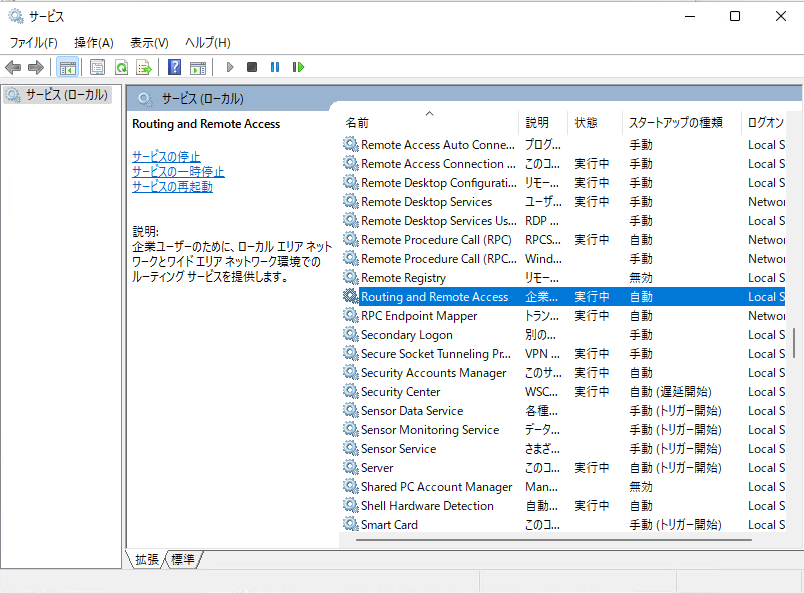Click the Pause Service toolbar icon
804x593 pixels.
275,67
